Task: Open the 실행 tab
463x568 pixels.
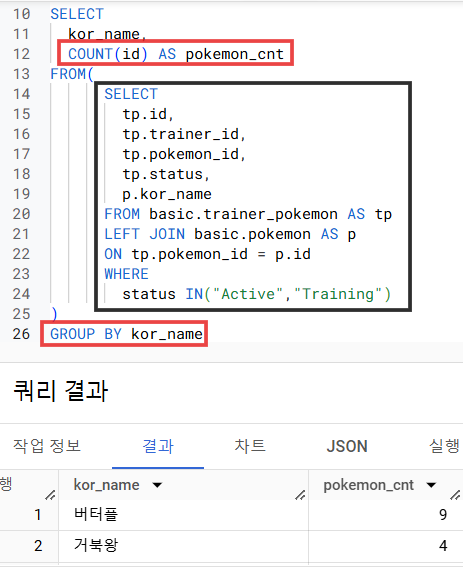Action: (444, 446)
